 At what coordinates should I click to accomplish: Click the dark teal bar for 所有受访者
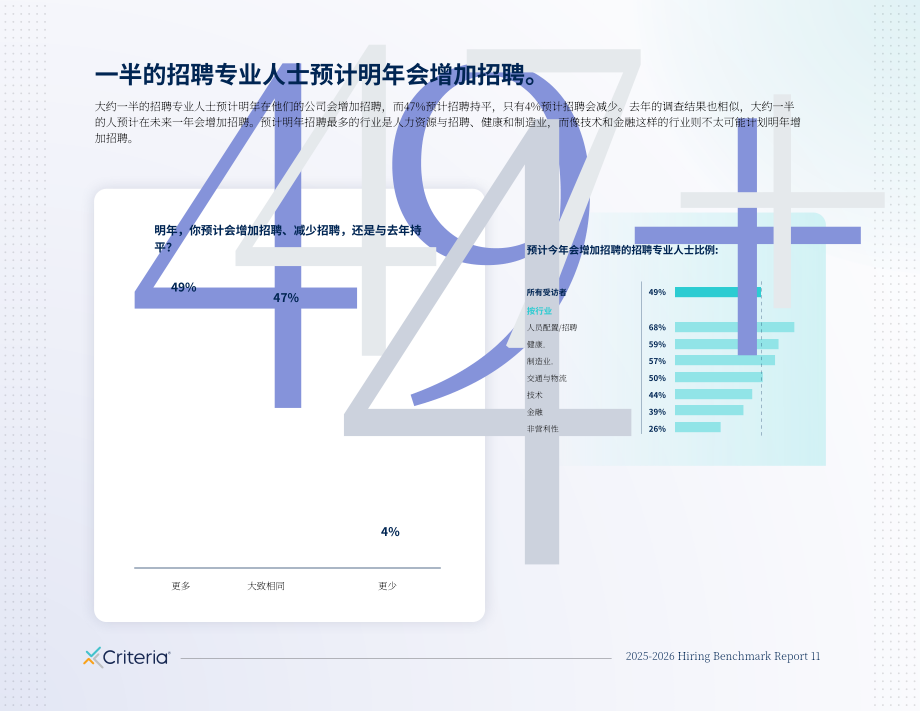coord(718,292)
